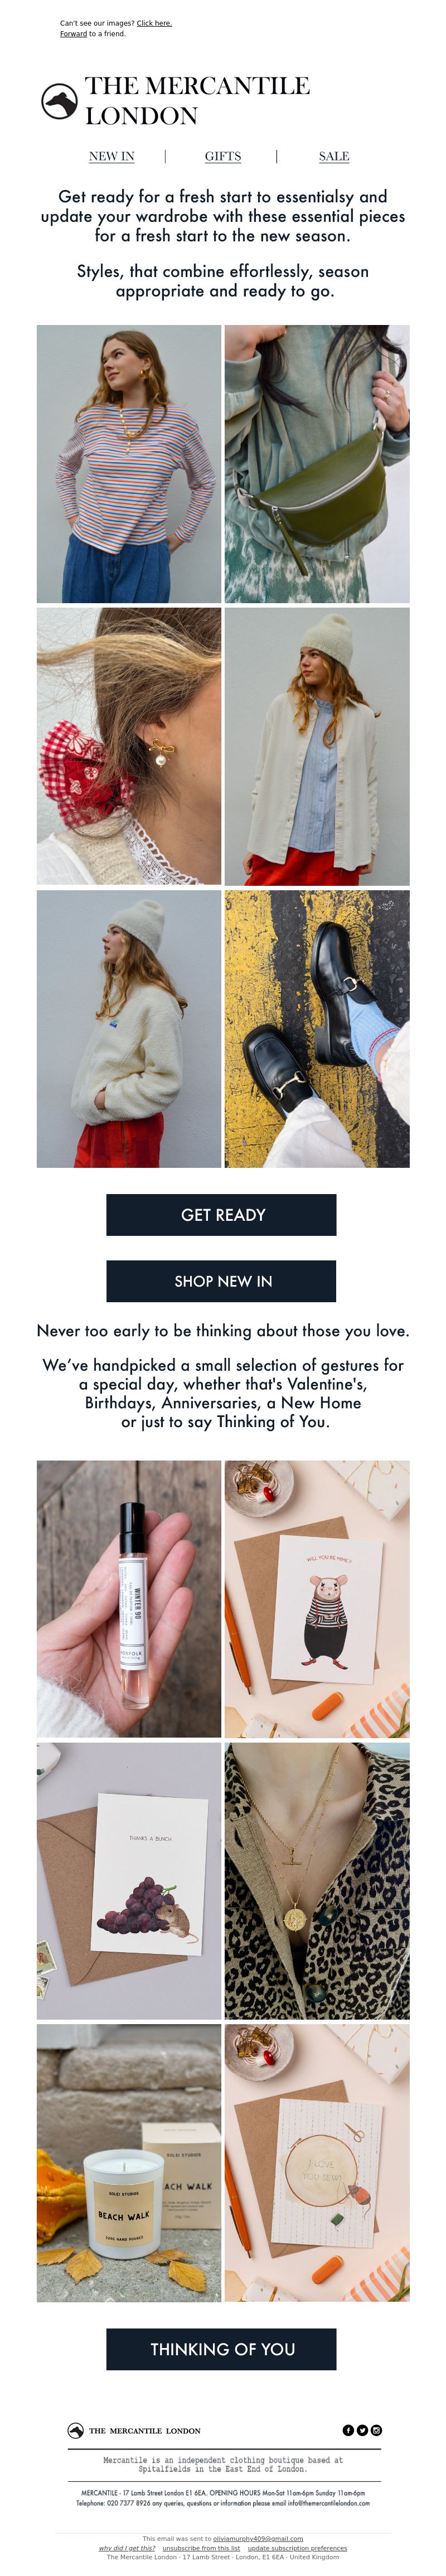
Task: Click unsubscribe from this list link
Action: (201, 2548)
